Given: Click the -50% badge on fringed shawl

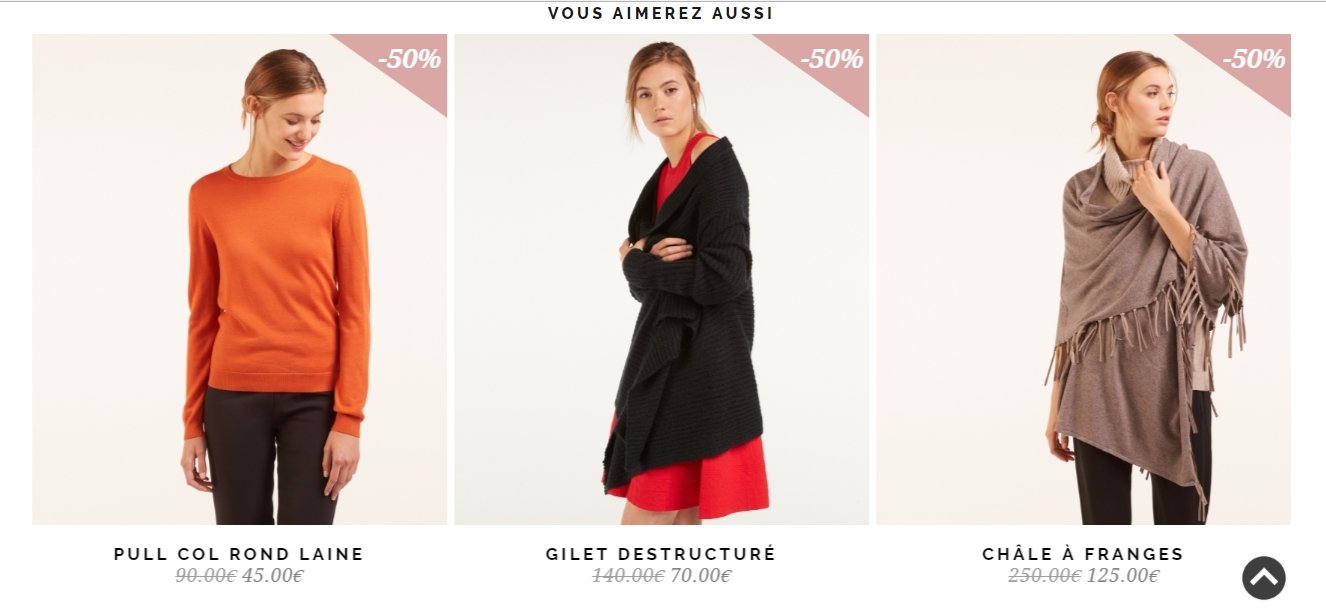Looking at the screenshot, I should pos(1252,60).
